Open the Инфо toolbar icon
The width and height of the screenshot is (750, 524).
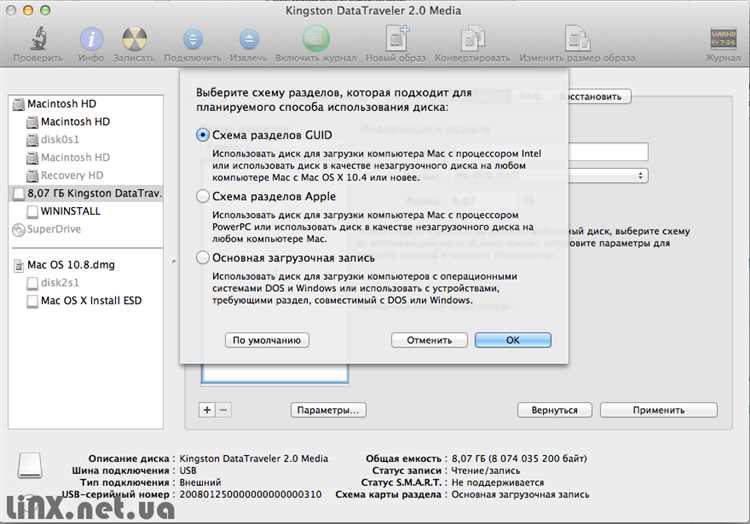click(91, 39)
